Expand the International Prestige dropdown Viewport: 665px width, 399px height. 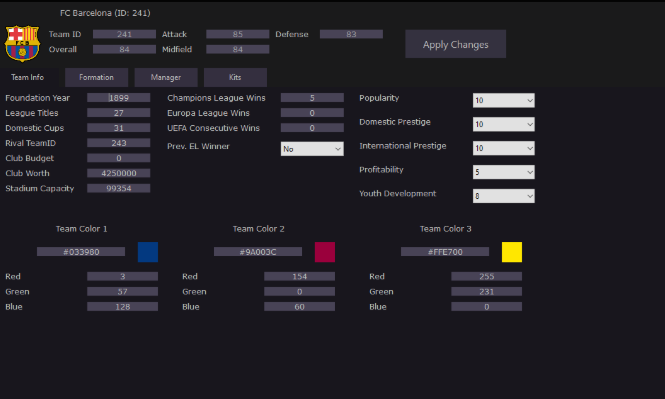click(503, 148)
